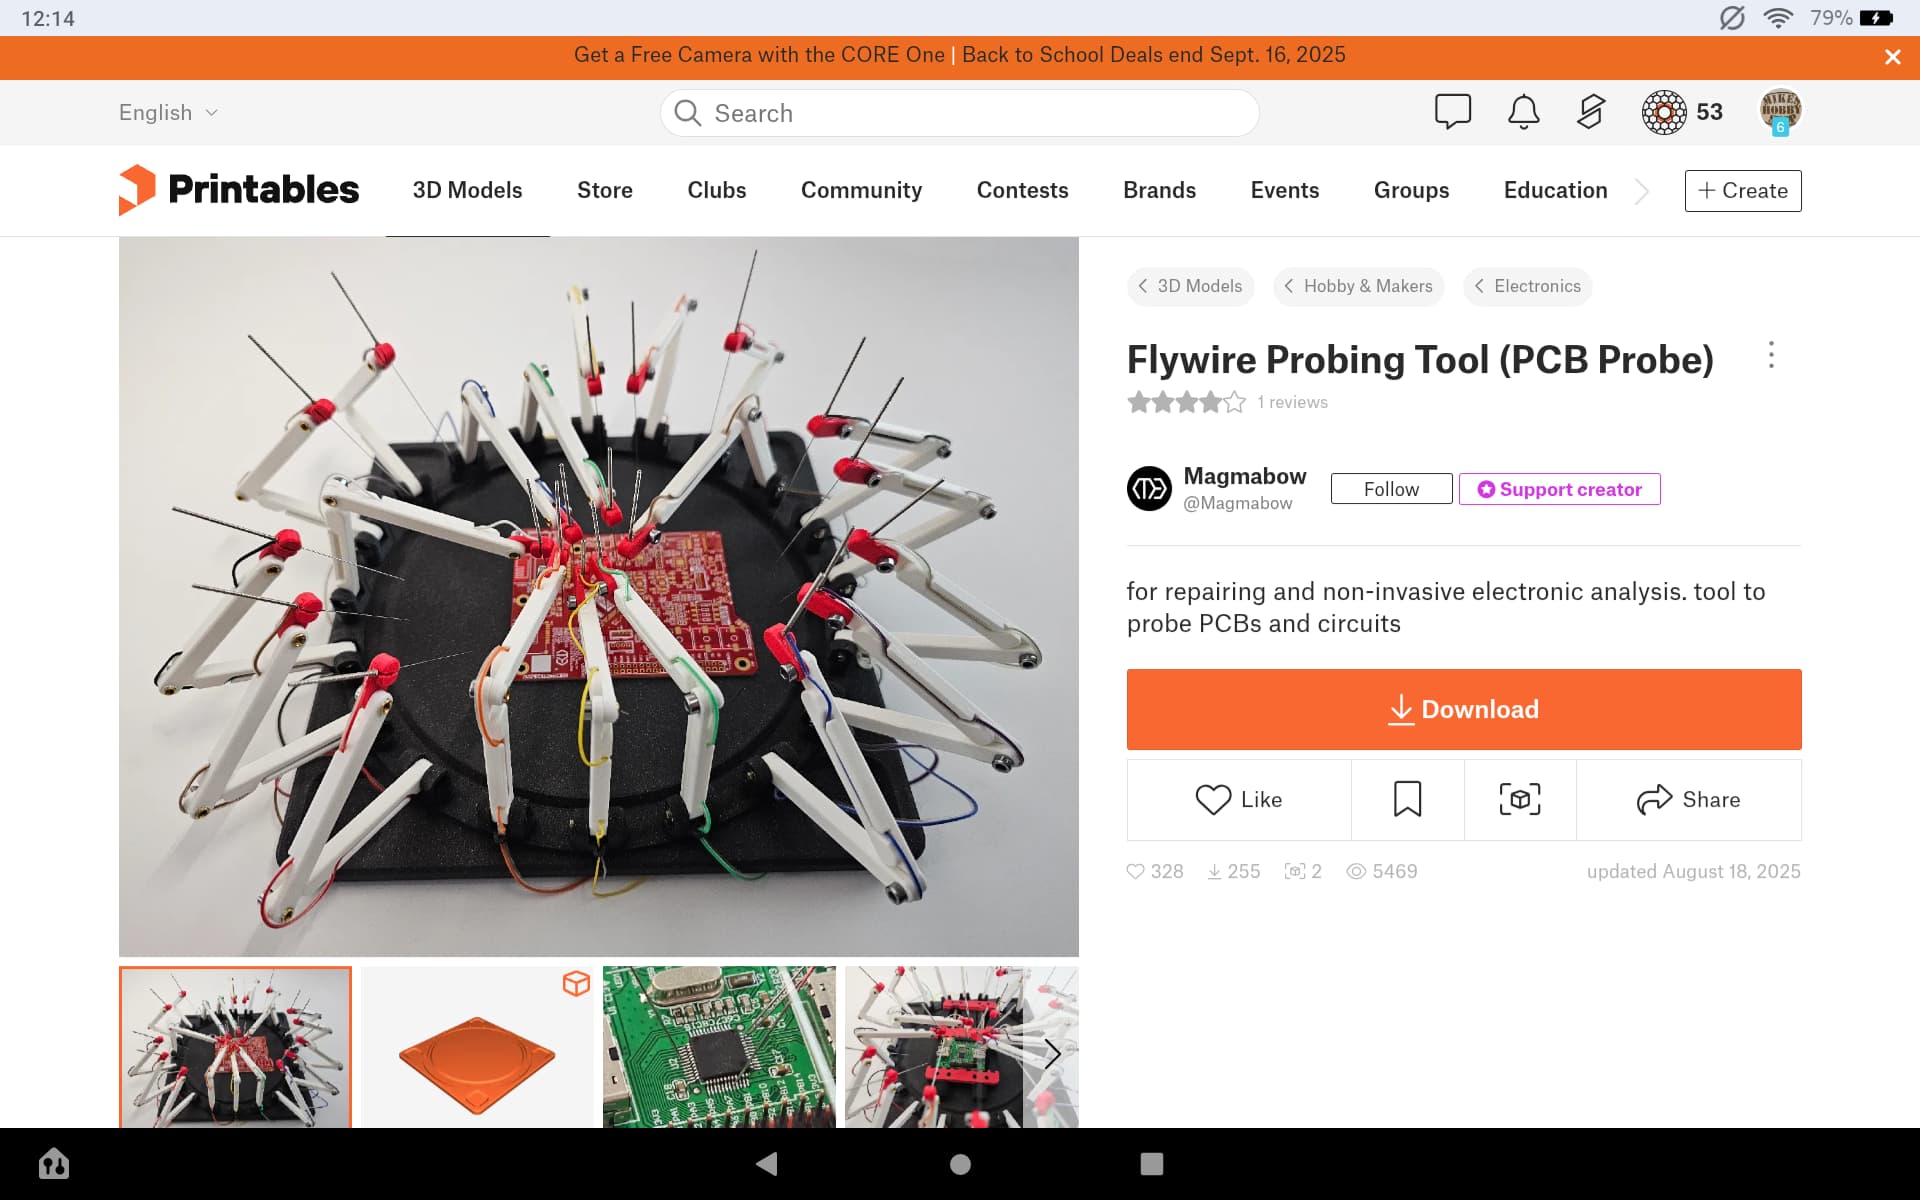Screen dimensions: 1920x1200
Task: Click the orange Download button
Action: point(1463,709)
